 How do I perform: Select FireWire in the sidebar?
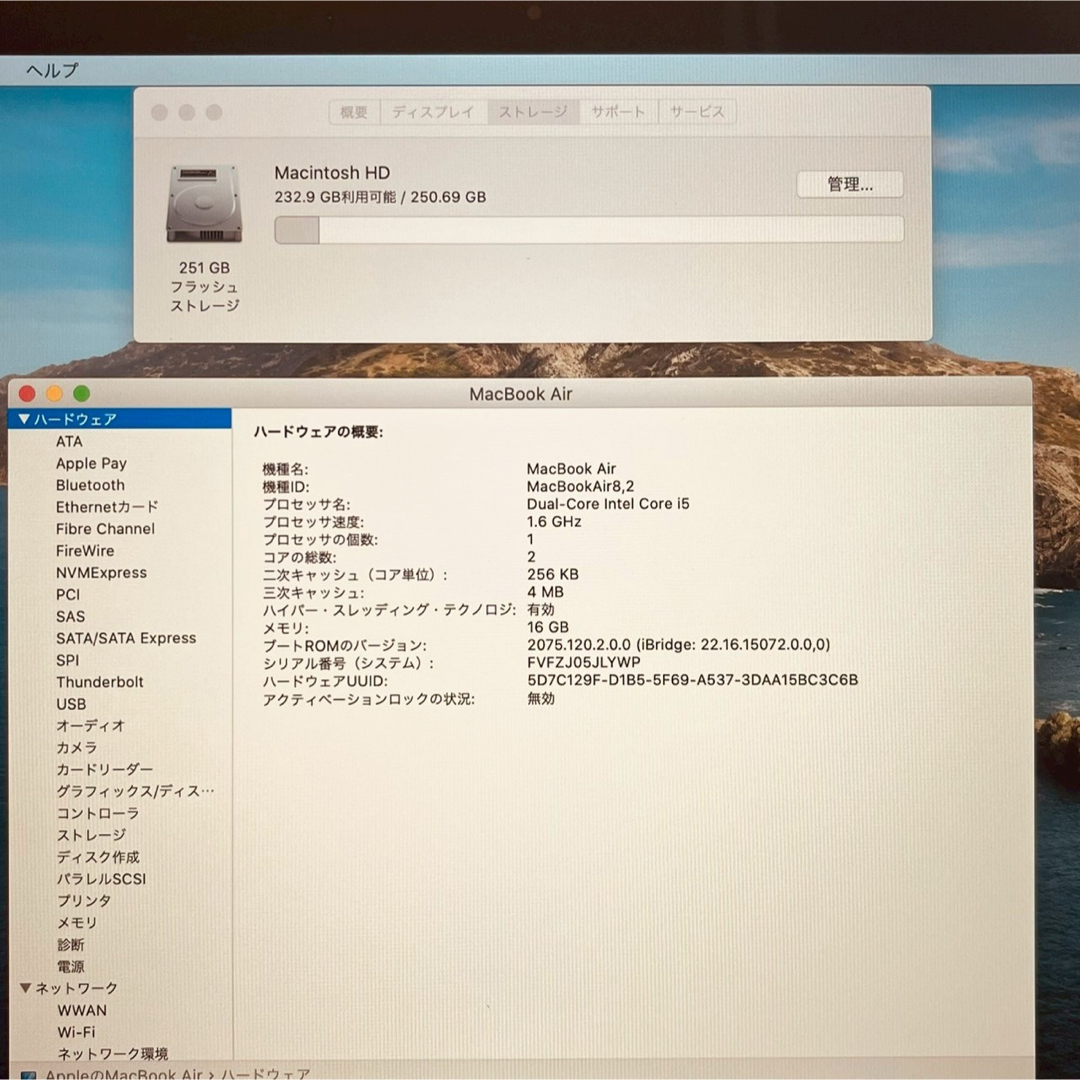[85, 551]
